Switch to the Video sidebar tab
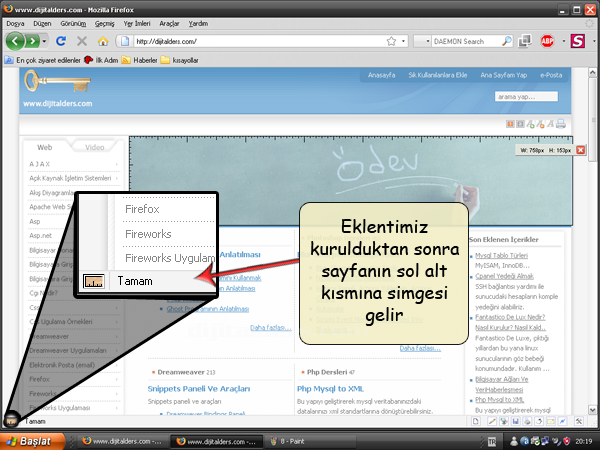Image resolution: width=600 pixels, height=450 pixels. coord(94,147)
